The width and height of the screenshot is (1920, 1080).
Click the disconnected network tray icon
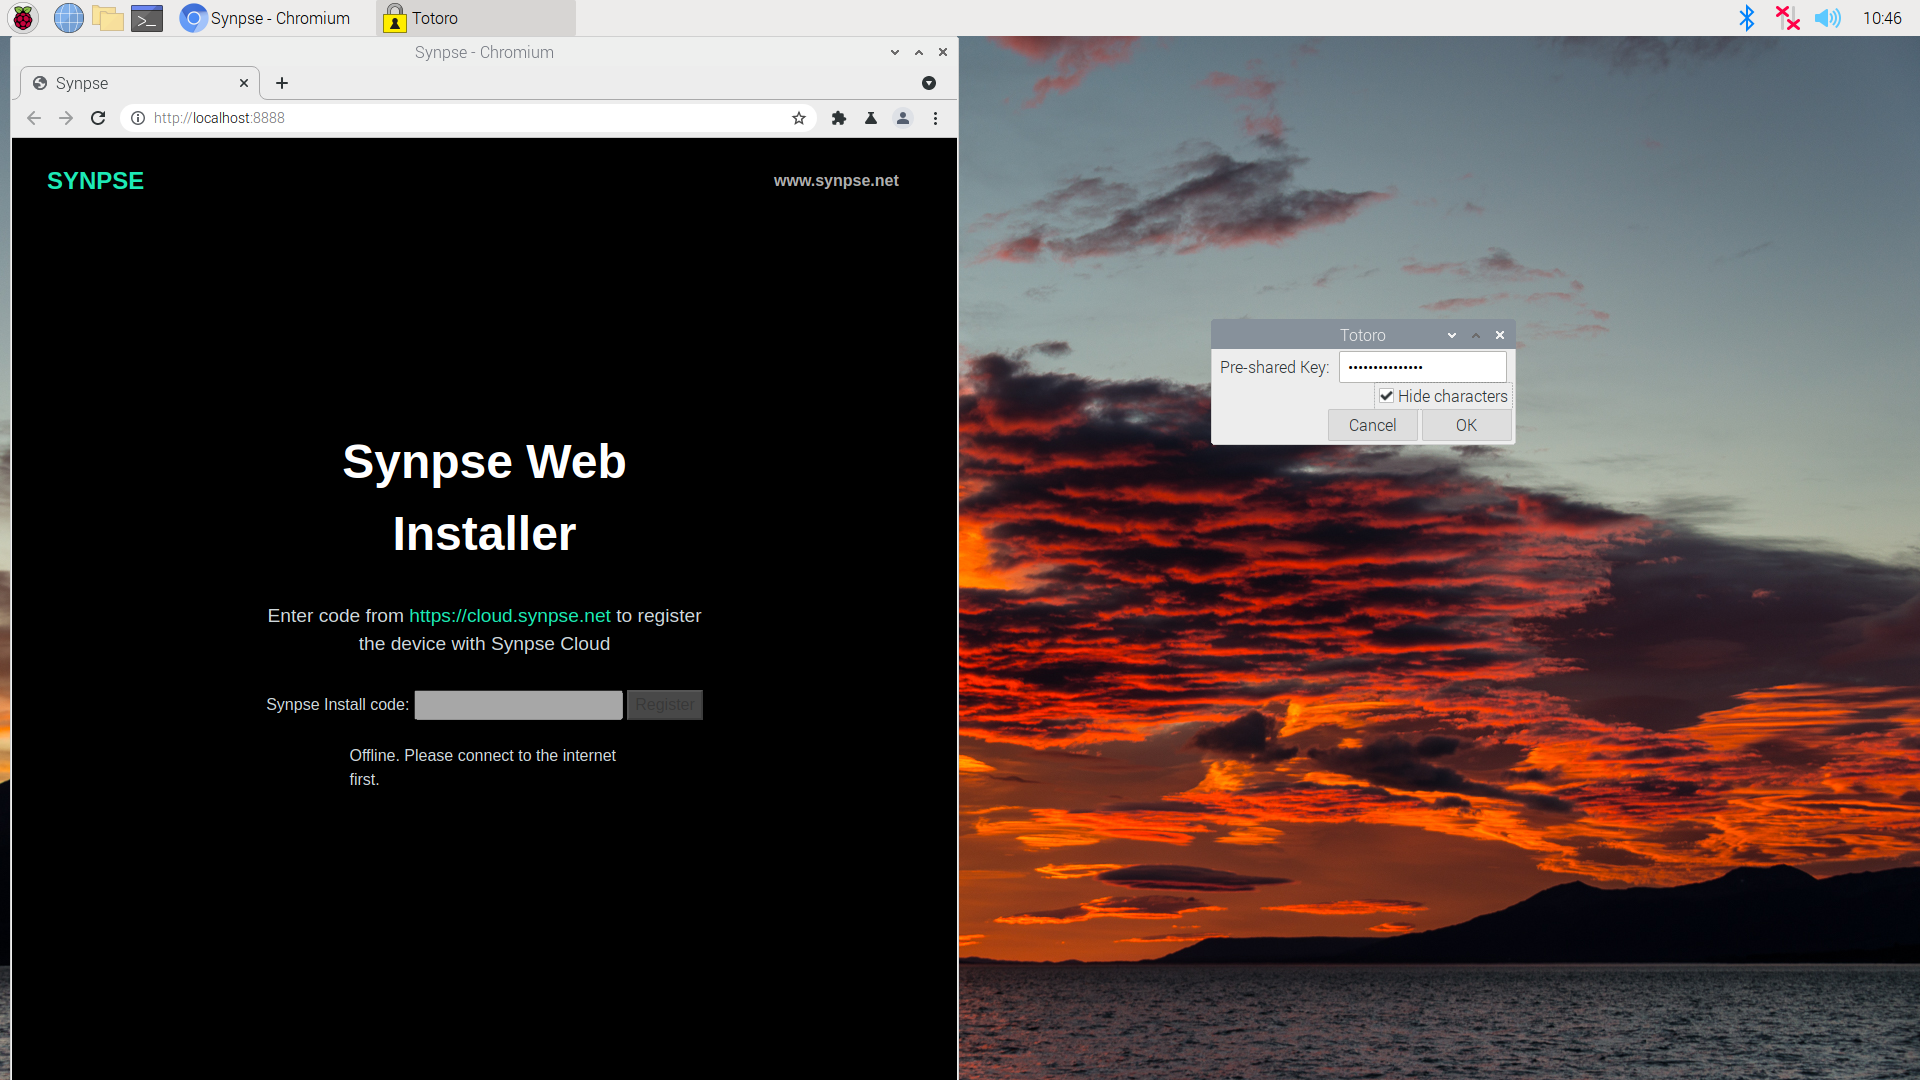[1786, 17]
